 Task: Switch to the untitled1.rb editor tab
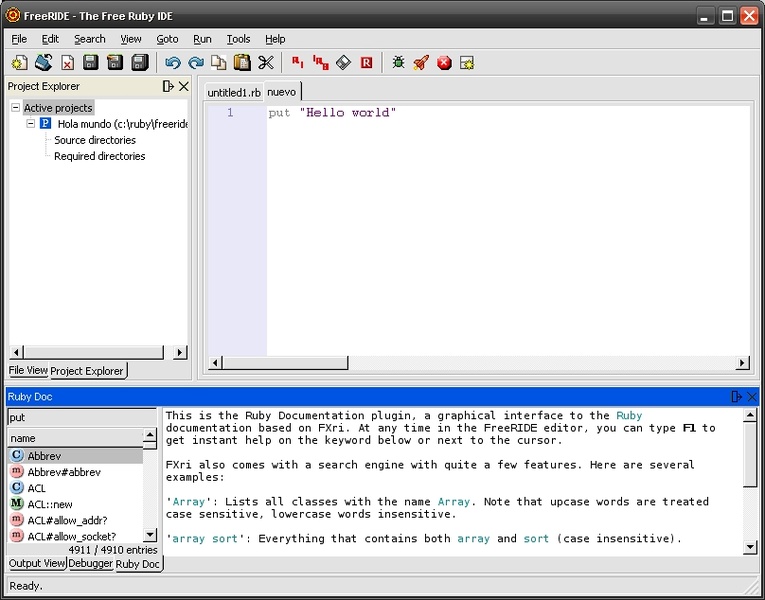coord(234,92)
